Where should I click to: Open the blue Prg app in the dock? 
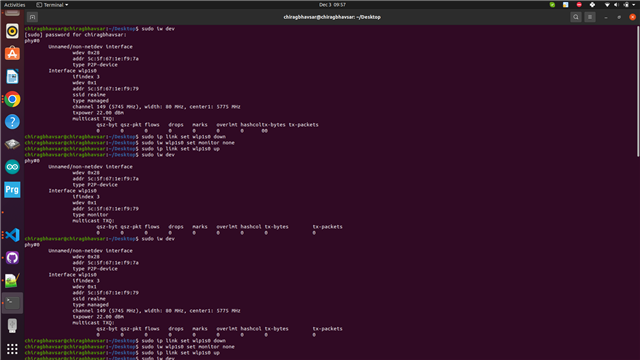click(12, 189)
